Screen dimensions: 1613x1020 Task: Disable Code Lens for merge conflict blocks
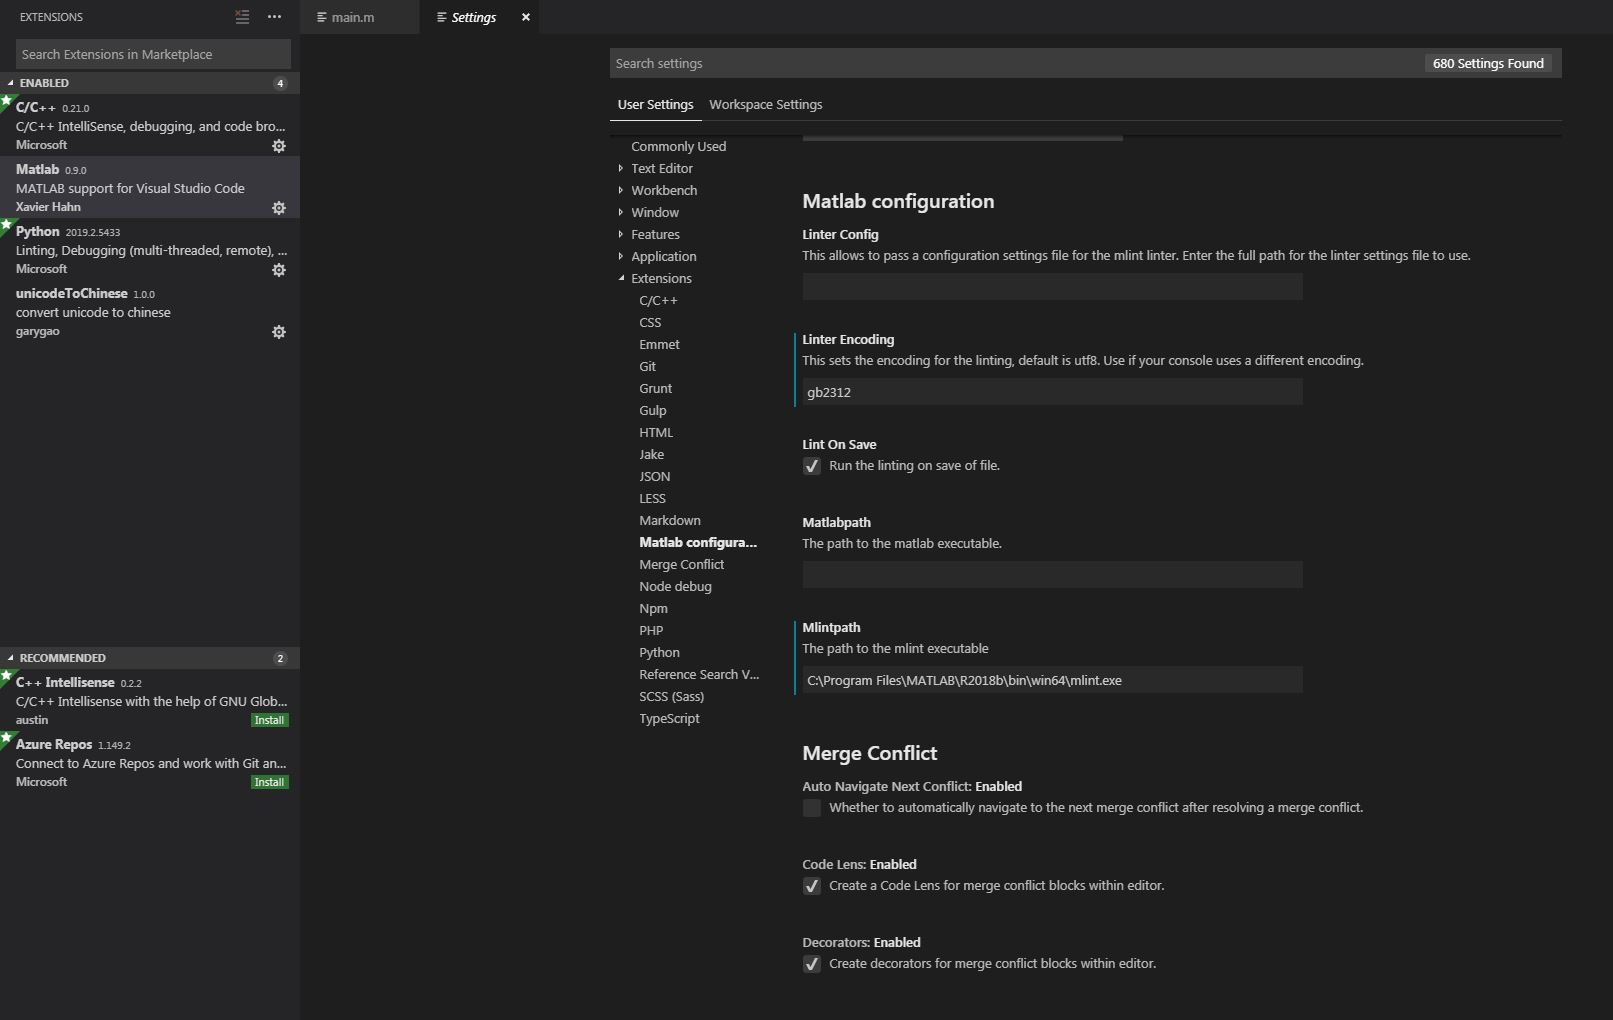click(x=811, y=886)
